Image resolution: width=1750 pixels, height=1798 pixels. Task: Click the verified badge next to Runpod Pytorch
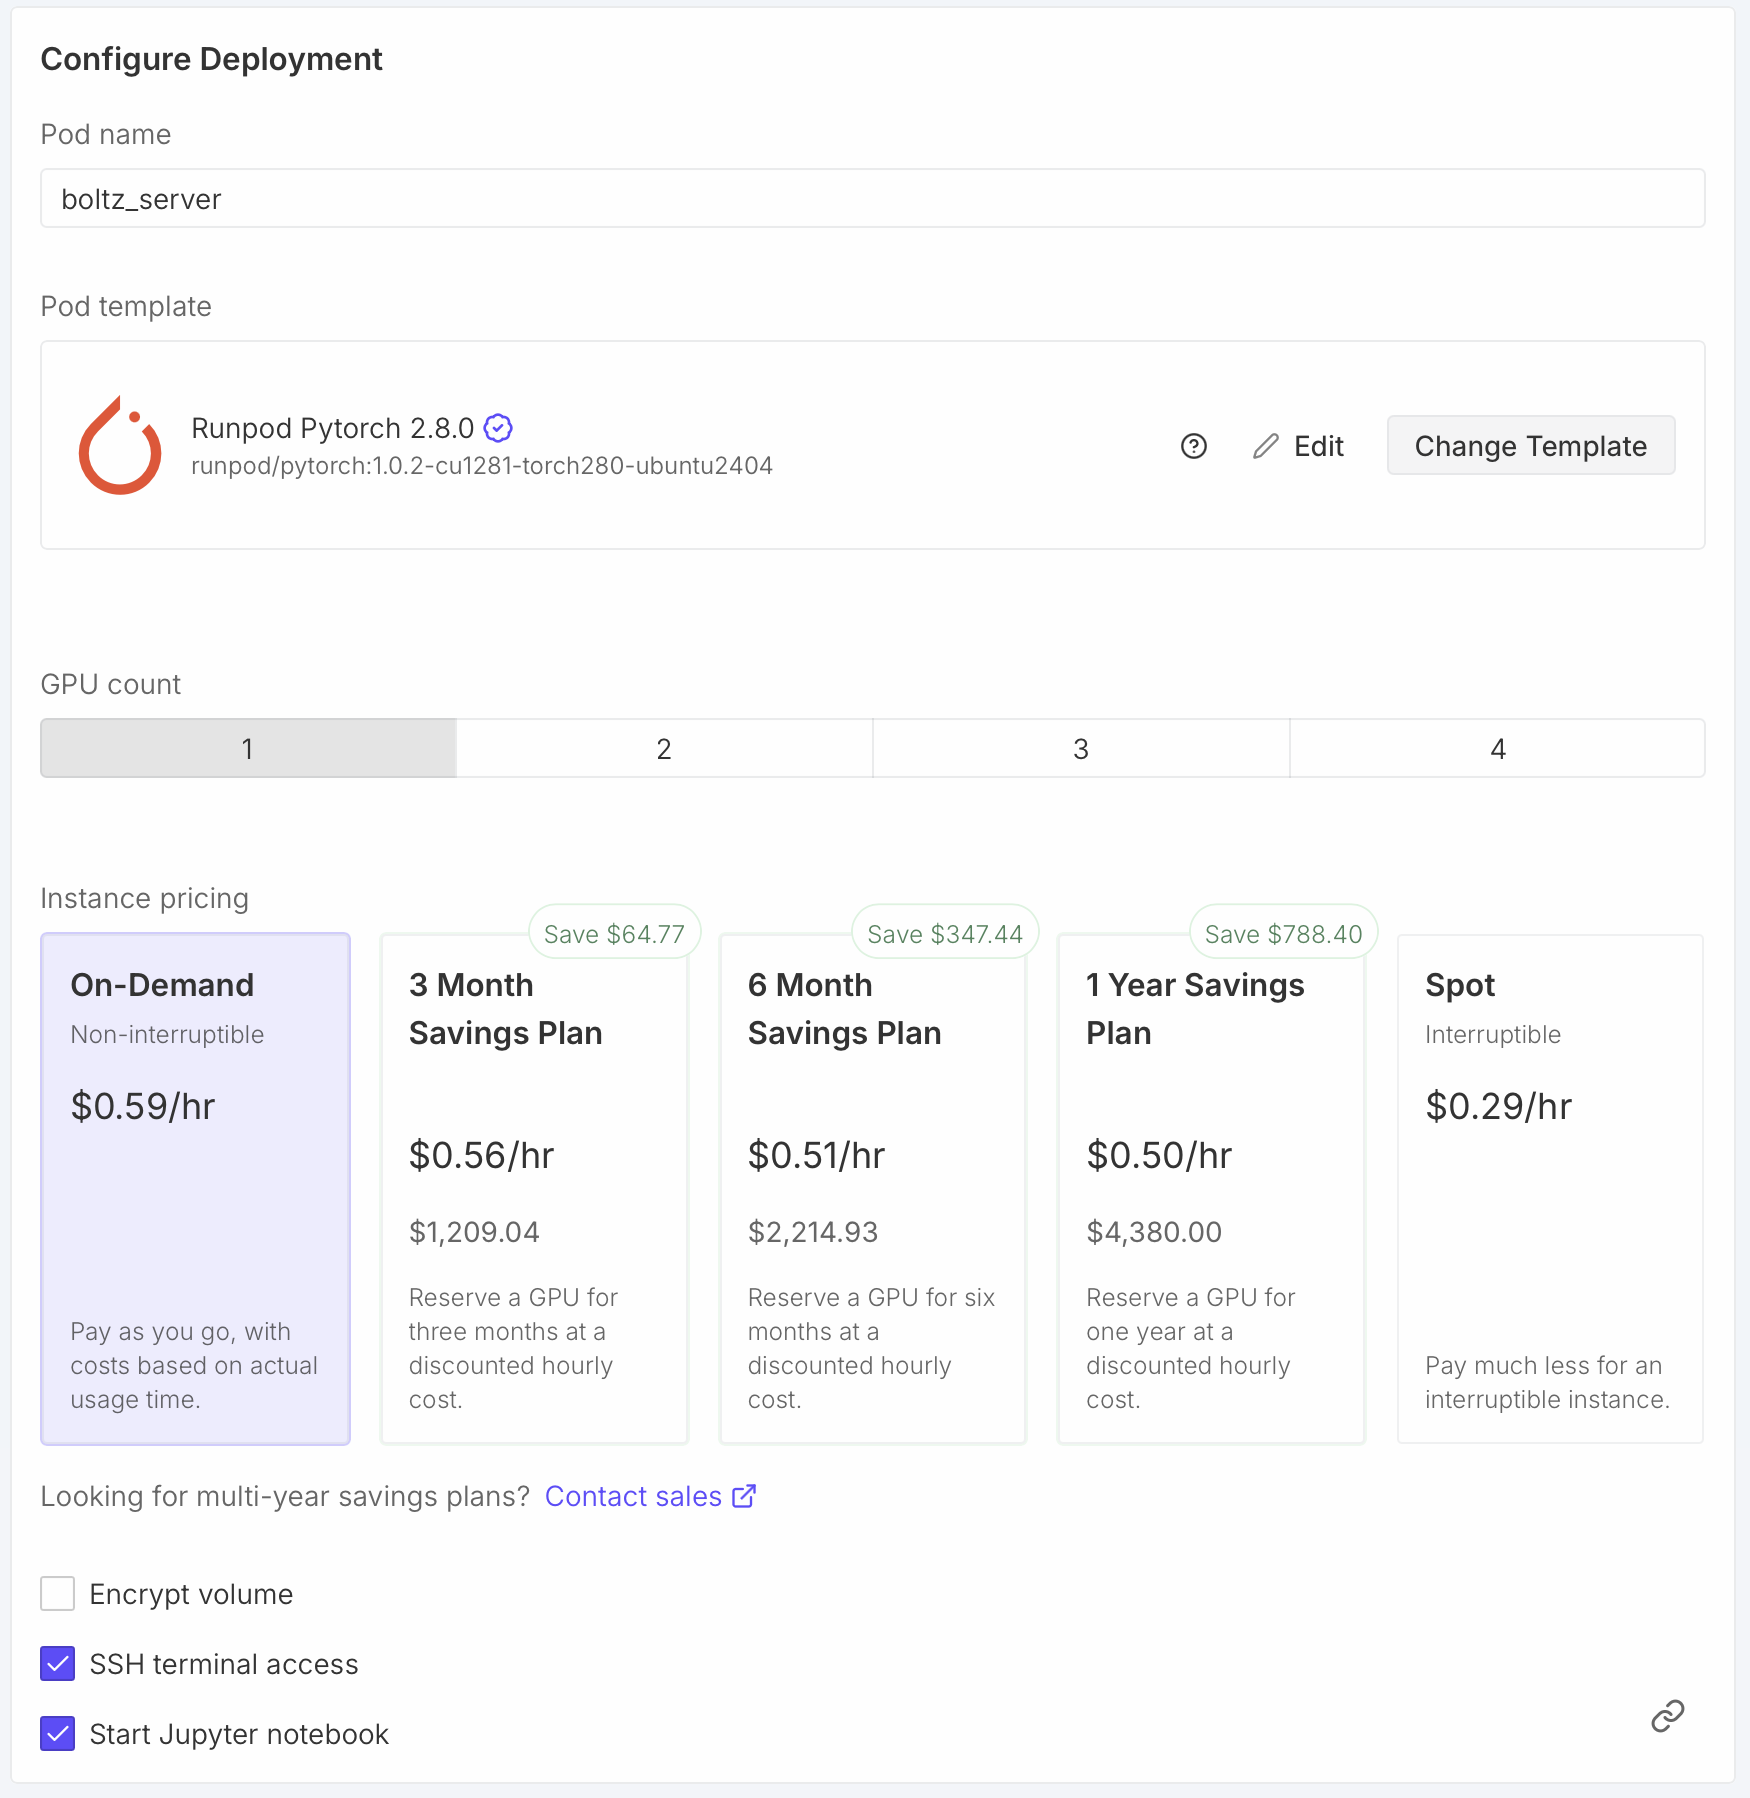(x=498, y=428)
